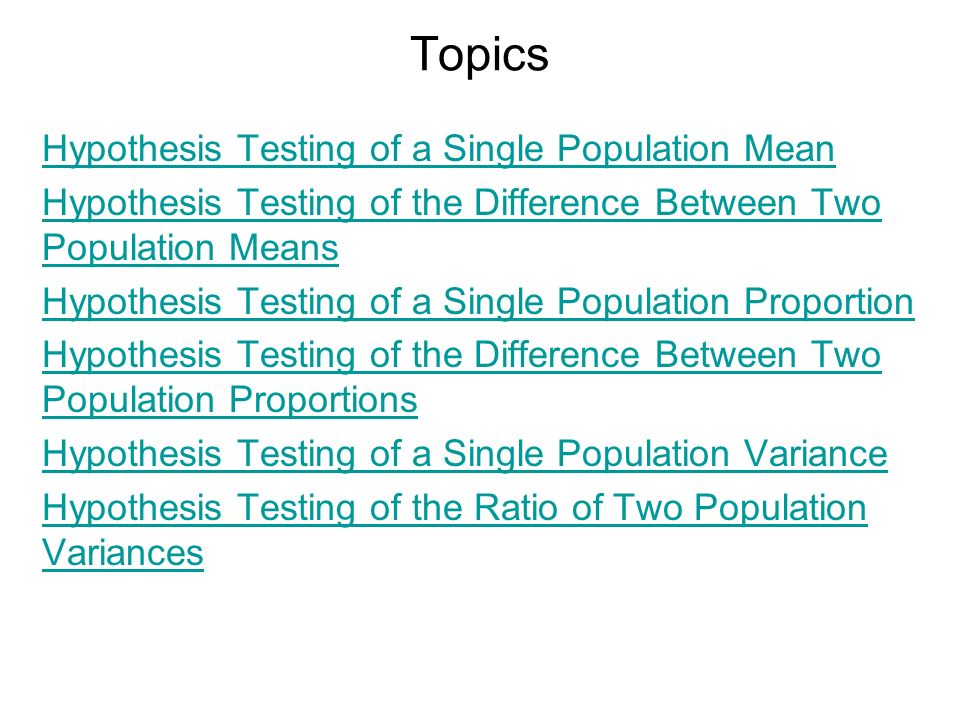Open the Single Population Proportion hypothesis link

[x=478, y=302]
